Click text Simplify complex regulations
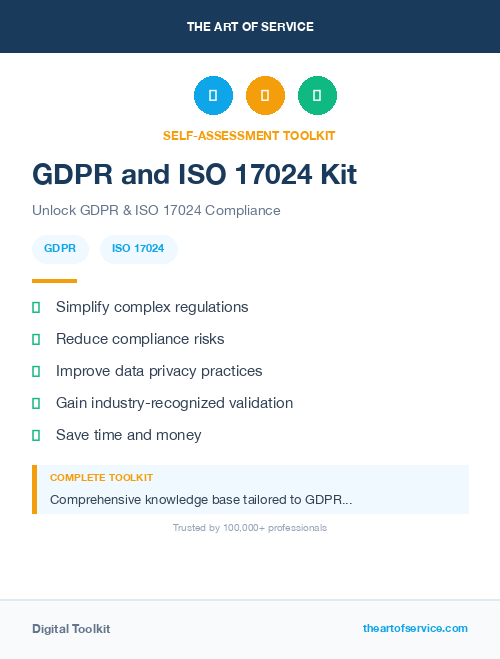This screenshot has width=500, height=659. point(152,307)
